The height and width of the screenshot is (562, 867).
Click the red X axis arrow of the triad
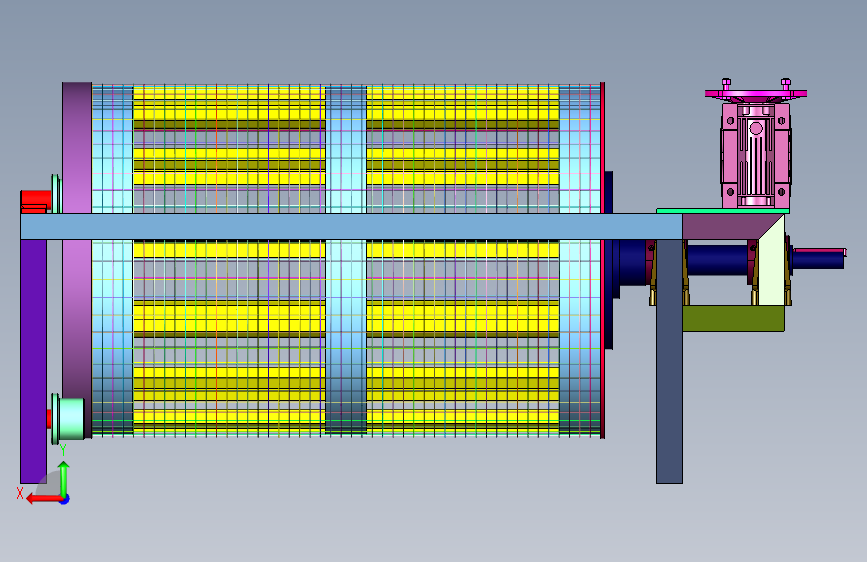43,499
